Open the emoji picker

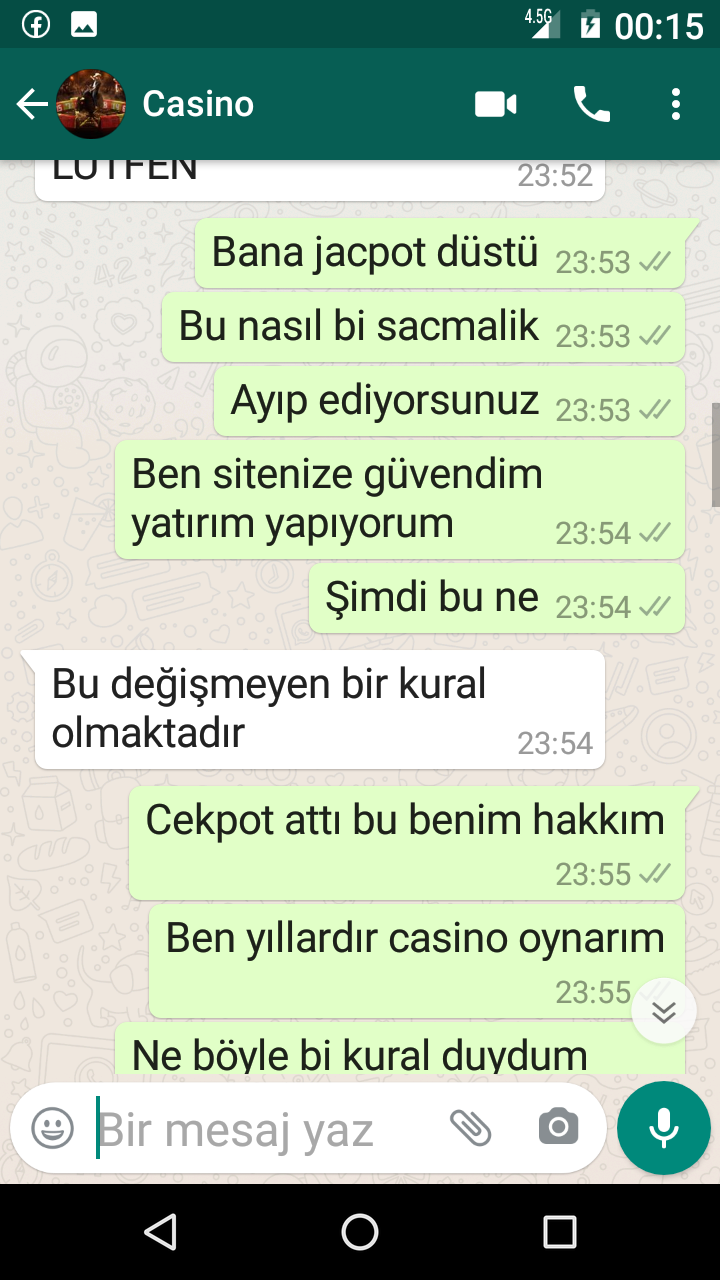(x=53, y=1129)
